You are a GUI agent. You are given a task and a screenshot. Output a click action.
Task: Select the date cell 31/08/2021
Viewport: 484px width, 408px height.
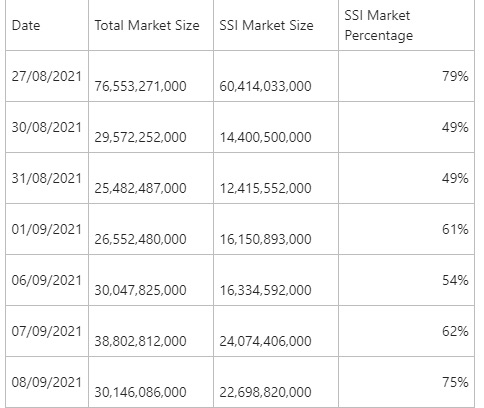(47, 178)
